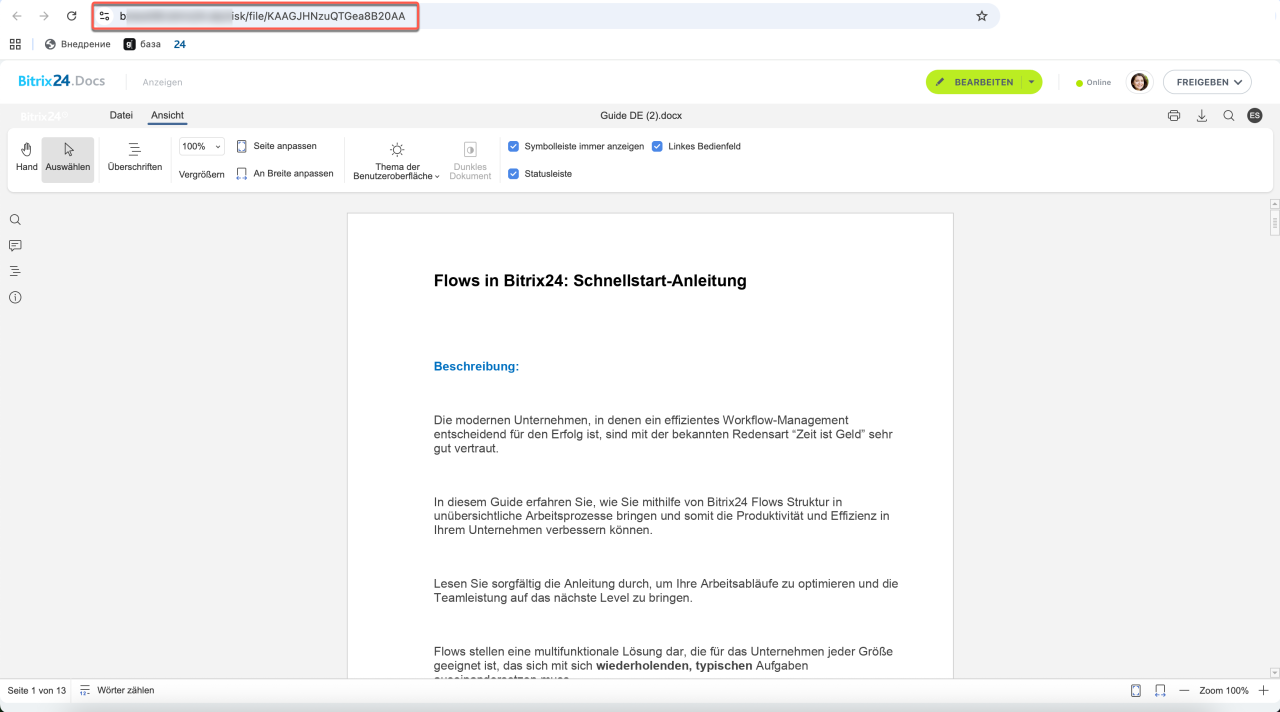
Task: Click the print icon in header
Action: pyautogui.click(x=1174, y=116)
